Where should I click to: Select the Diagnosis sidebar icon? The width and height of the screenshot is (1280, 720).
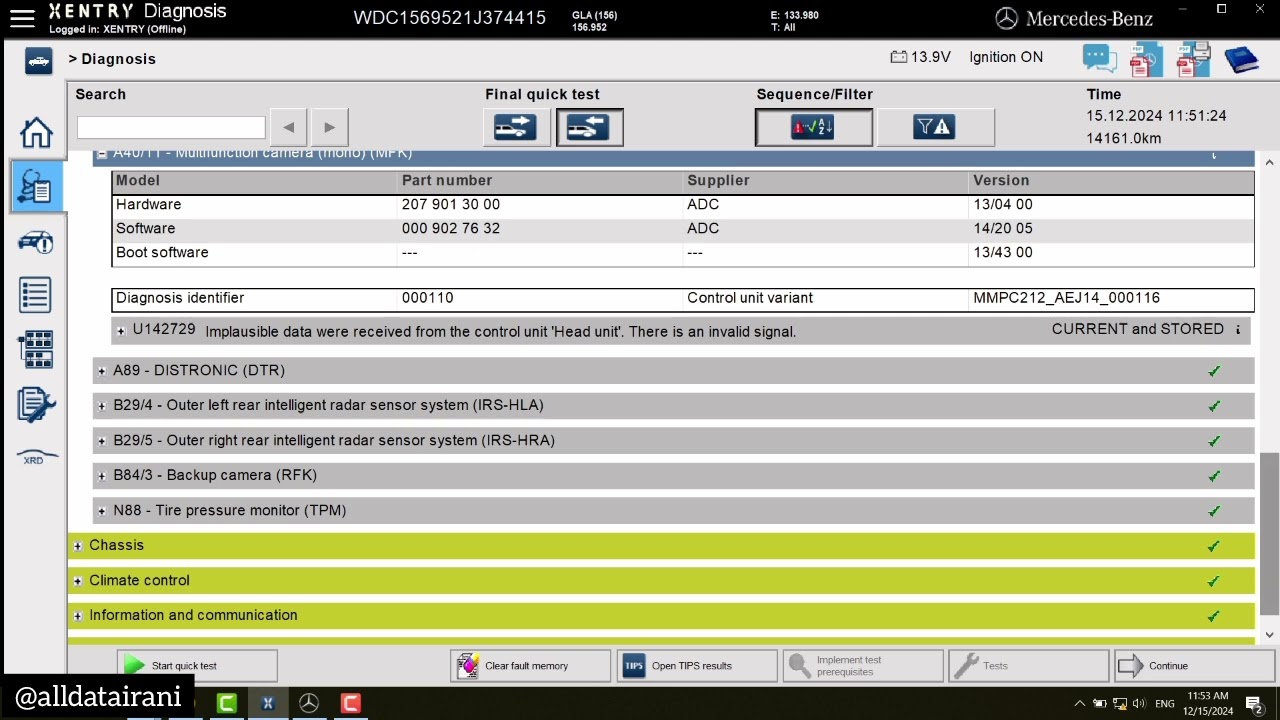[36, 186]
